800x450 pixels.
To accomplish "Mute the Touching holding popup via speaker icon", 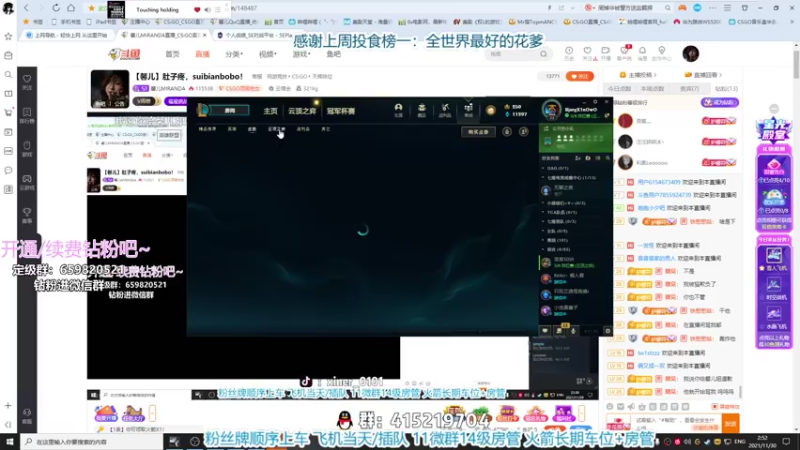I will point(207,10).
